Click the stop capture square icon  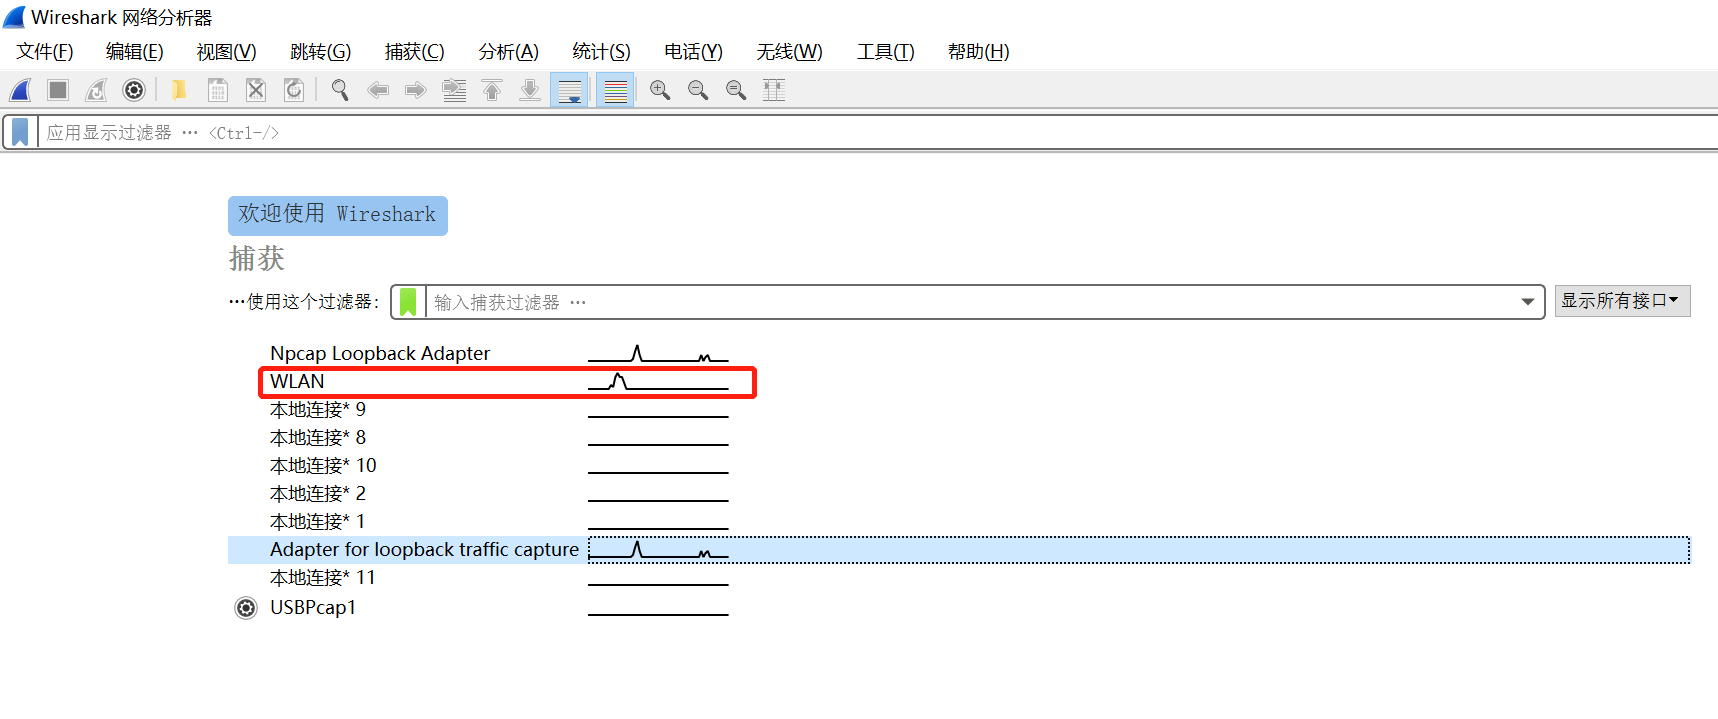58,90
